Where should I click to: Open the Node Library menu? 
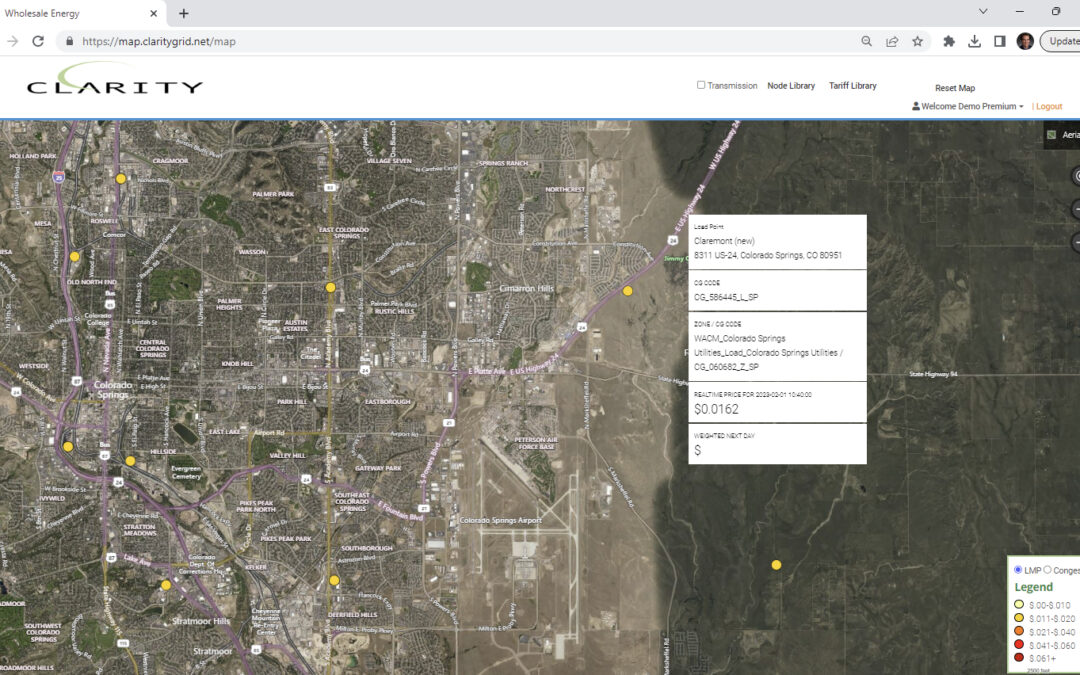pyautogui.click(x=791, y=86)
